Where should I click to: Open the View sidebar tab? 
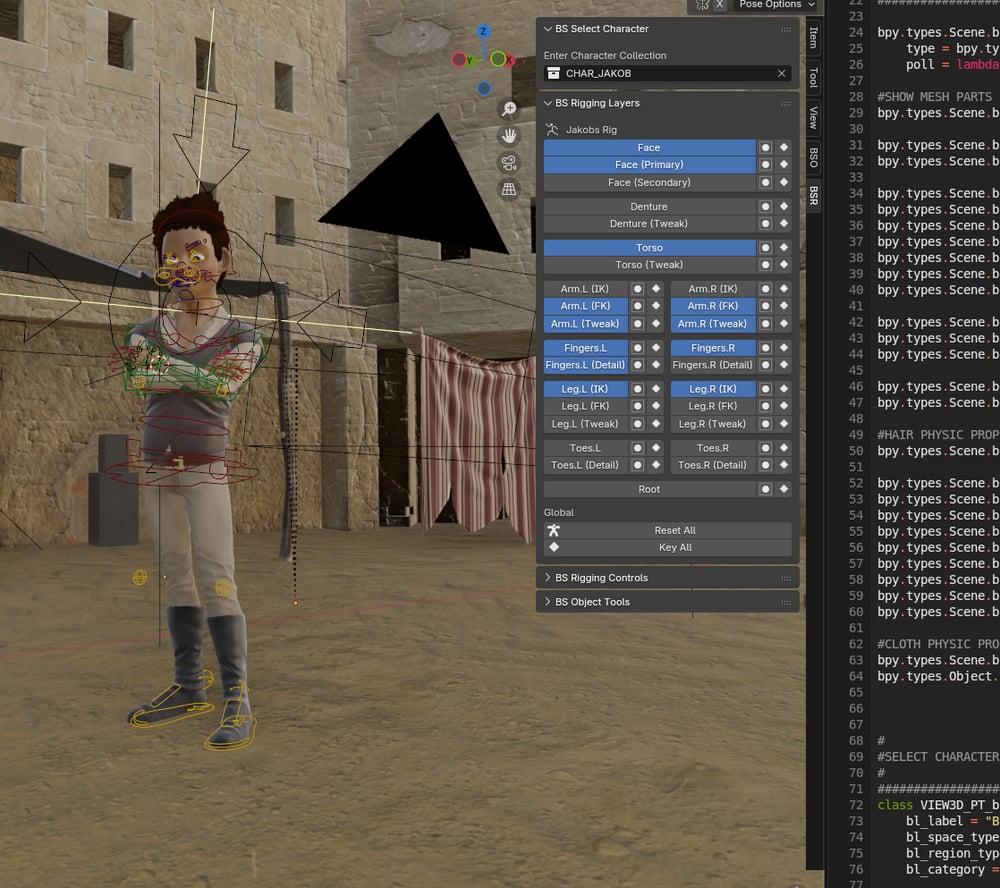point(813,117)
